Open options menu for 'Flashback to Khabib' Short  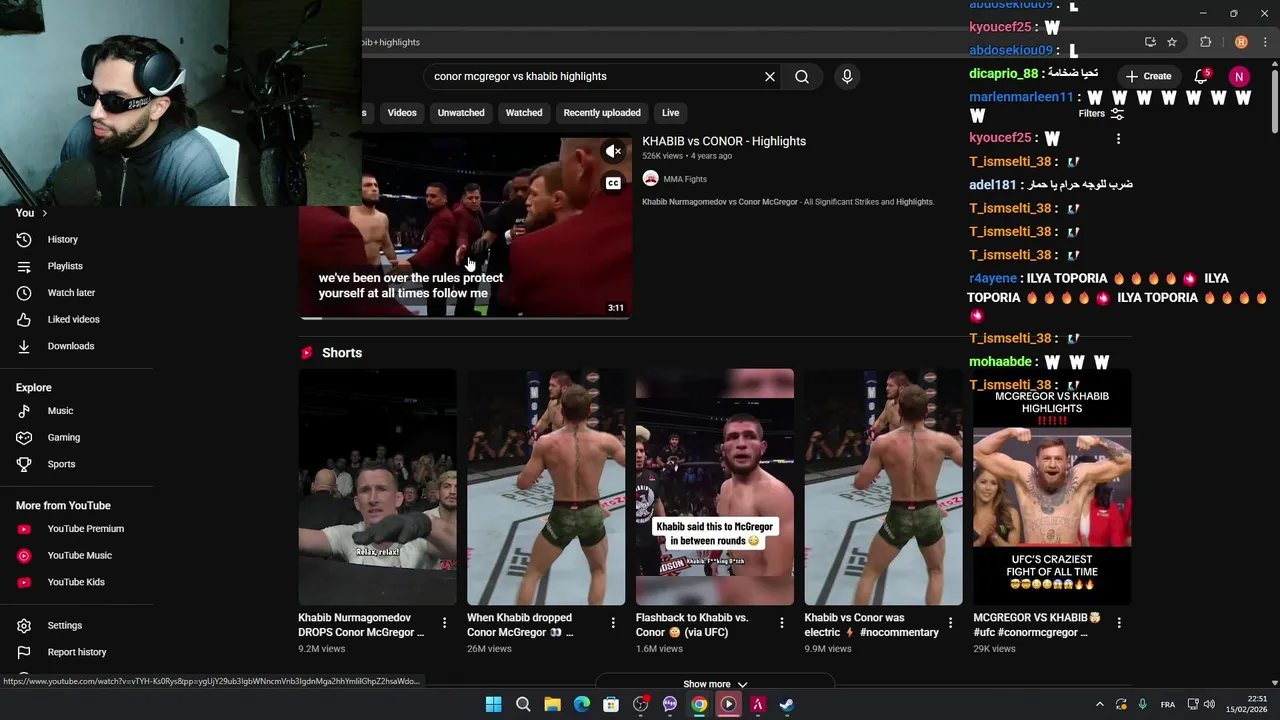pyautogui.click(x=782, y=622)
